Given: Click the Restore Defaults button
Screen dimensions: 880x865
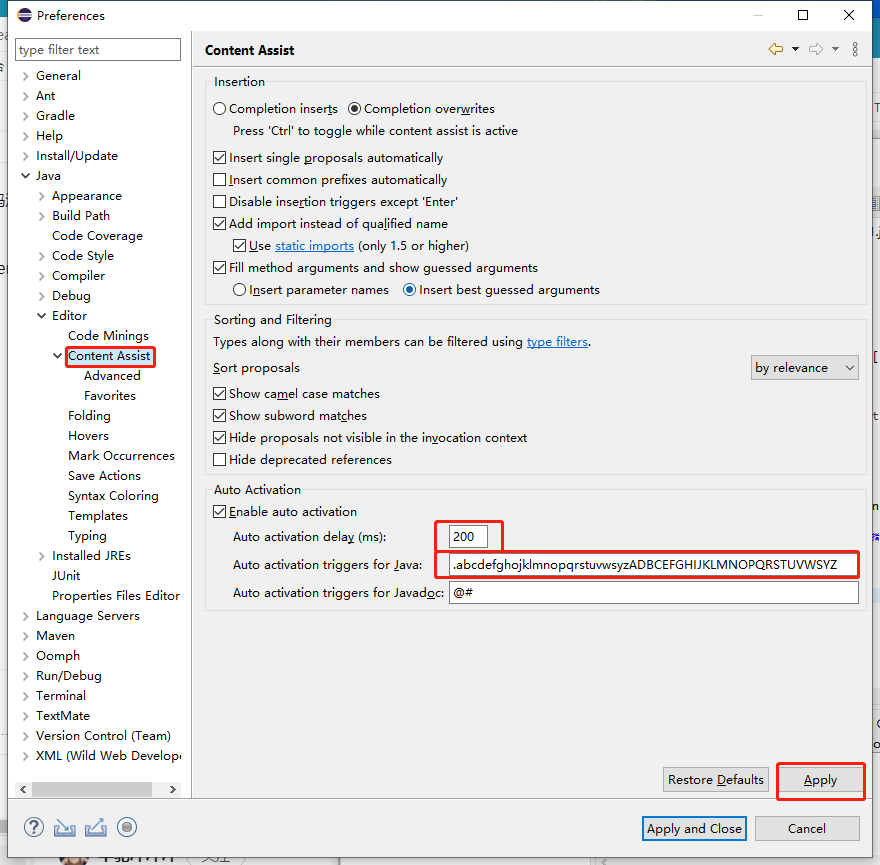Looking at the screenshot, I should (716, 780).
